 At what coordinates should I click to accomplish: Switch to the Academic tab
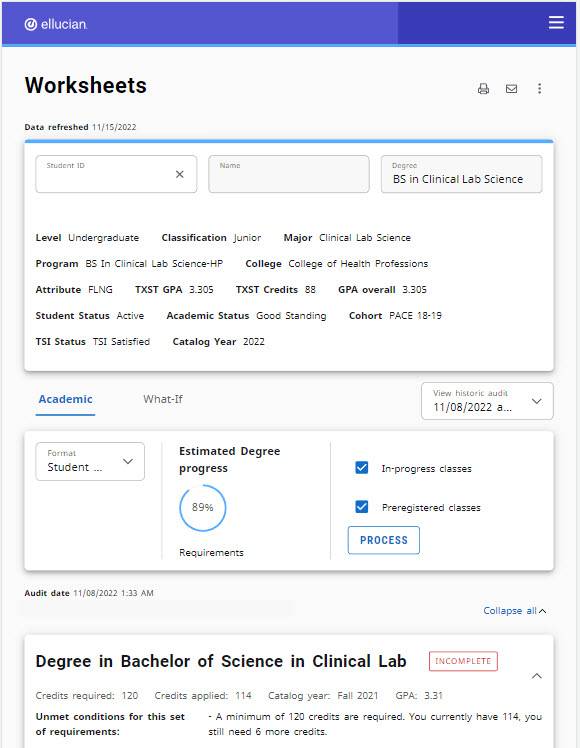coord(65,399)
